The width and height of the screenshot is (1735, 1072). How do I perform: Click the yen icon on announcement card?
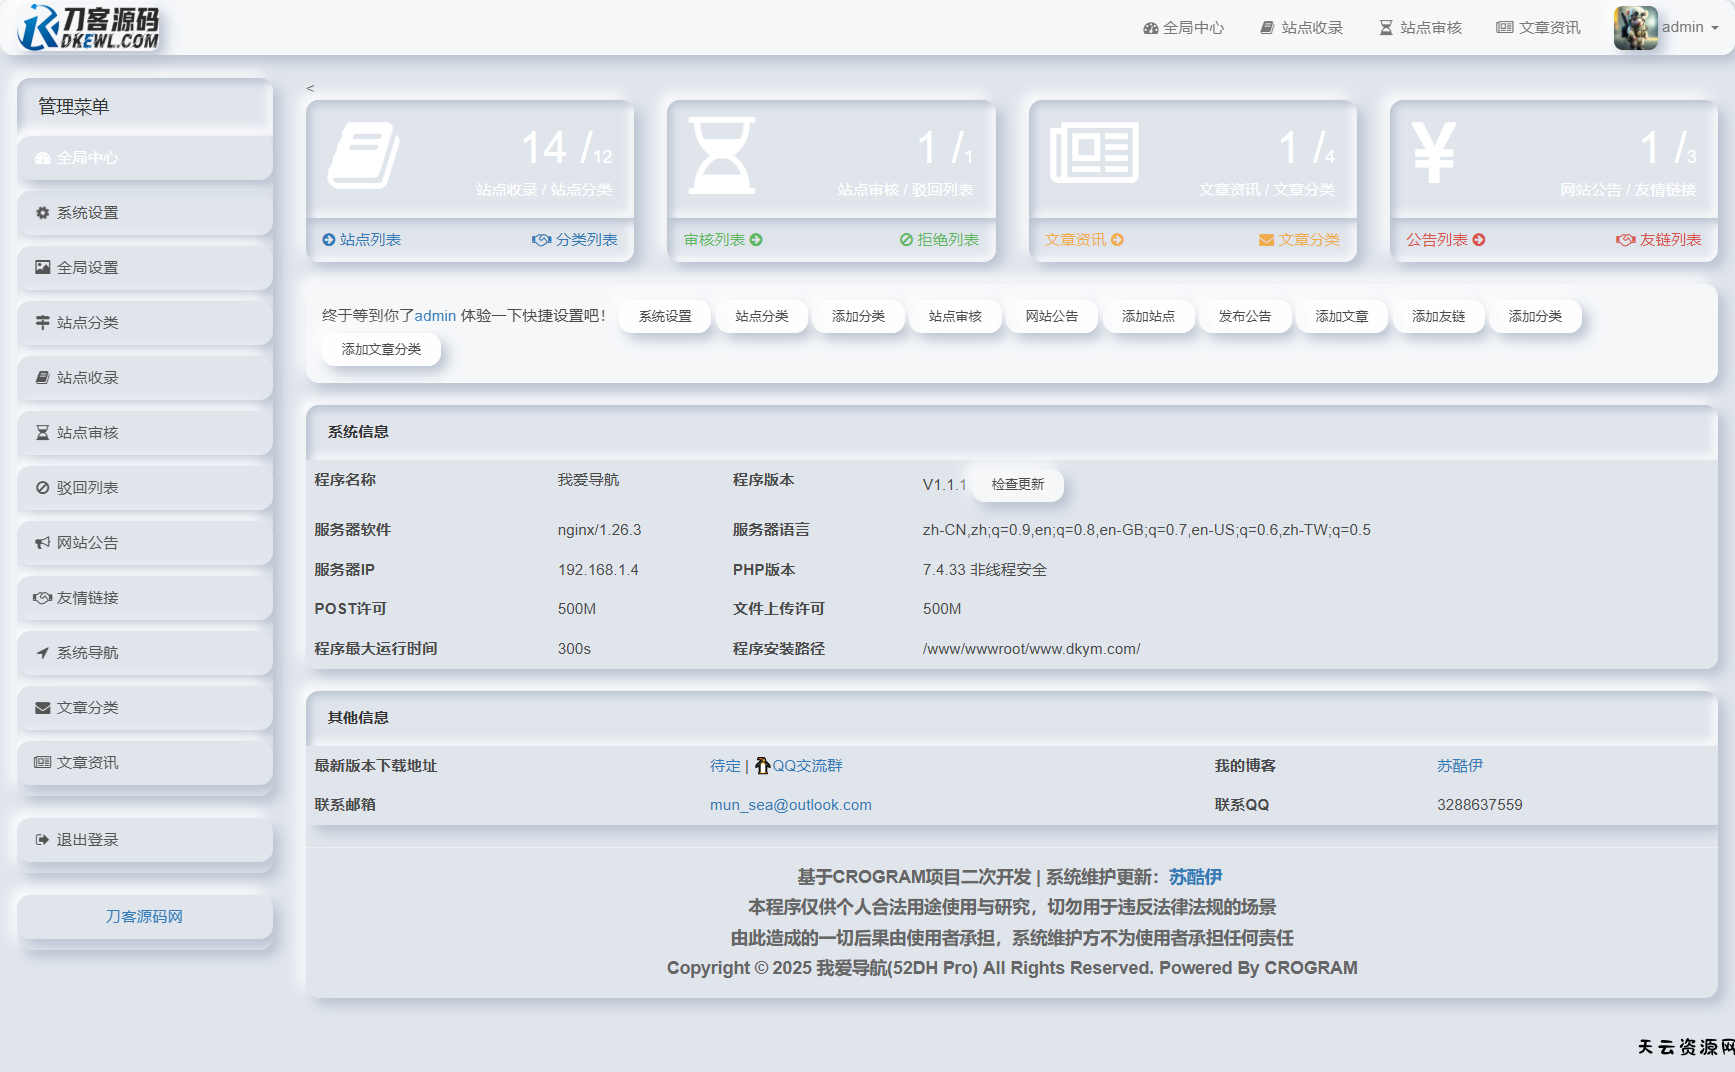[x=1433, y=153]
